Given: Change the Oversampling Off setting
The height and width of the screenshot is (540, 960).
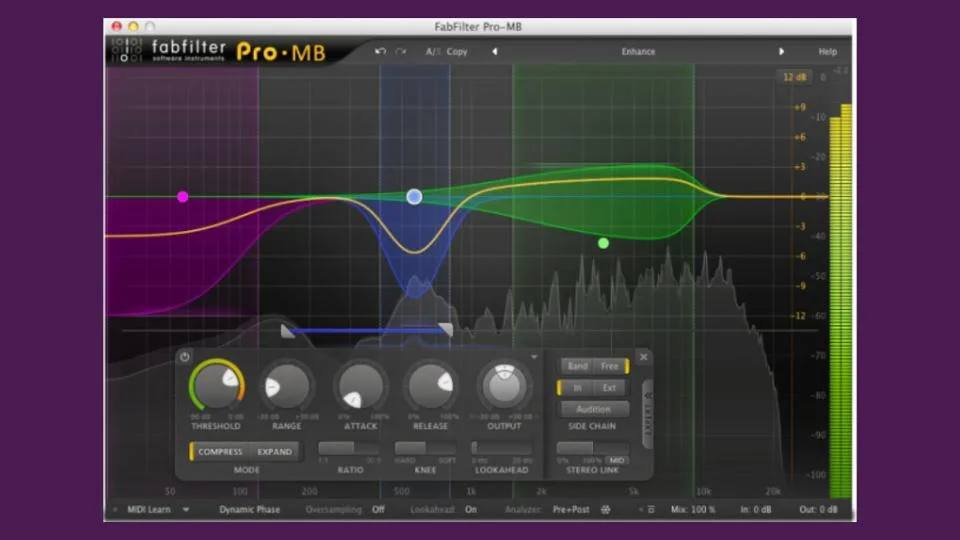Looking at the screenshot, I should 378,509.
